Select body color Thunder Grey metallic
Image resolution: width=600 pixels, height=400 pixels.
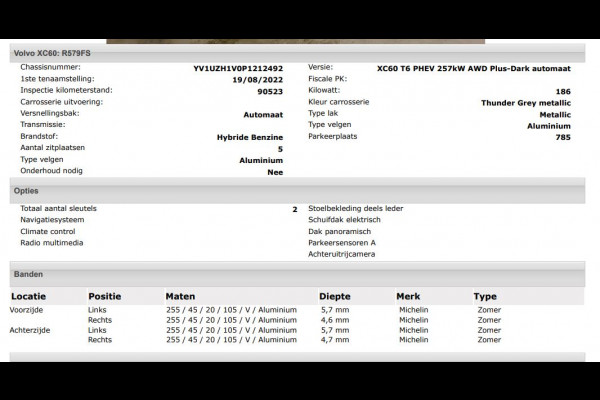tap(526, 103)
